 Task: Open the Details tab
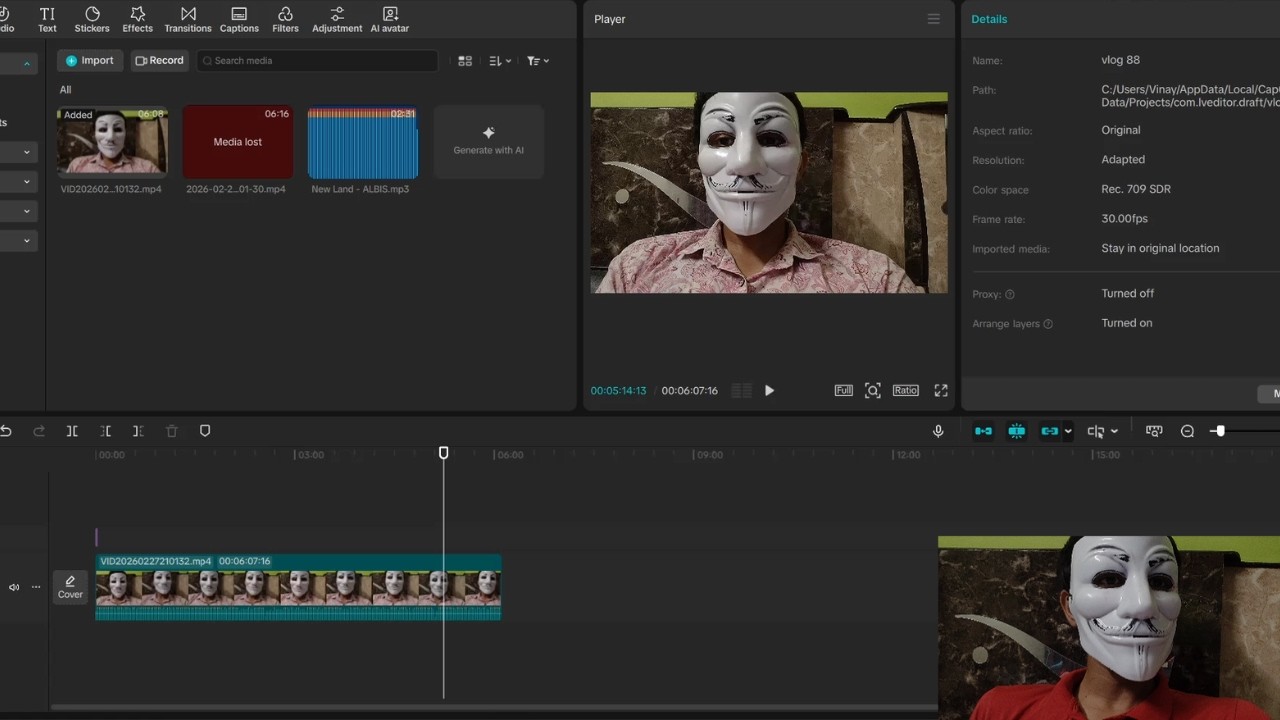coord(989,19)
